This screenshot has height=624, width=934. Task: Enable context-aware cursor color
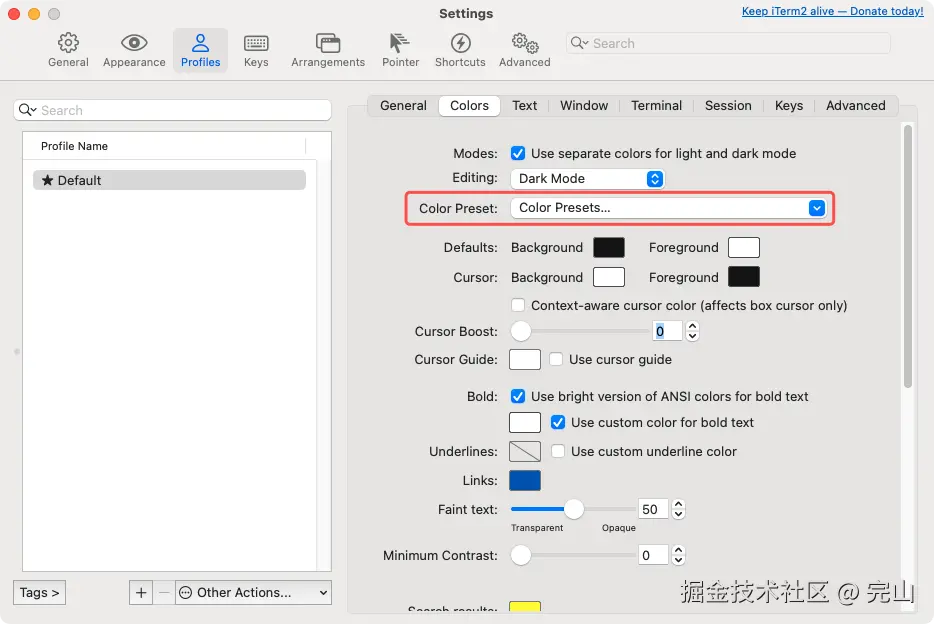point(518,305)
